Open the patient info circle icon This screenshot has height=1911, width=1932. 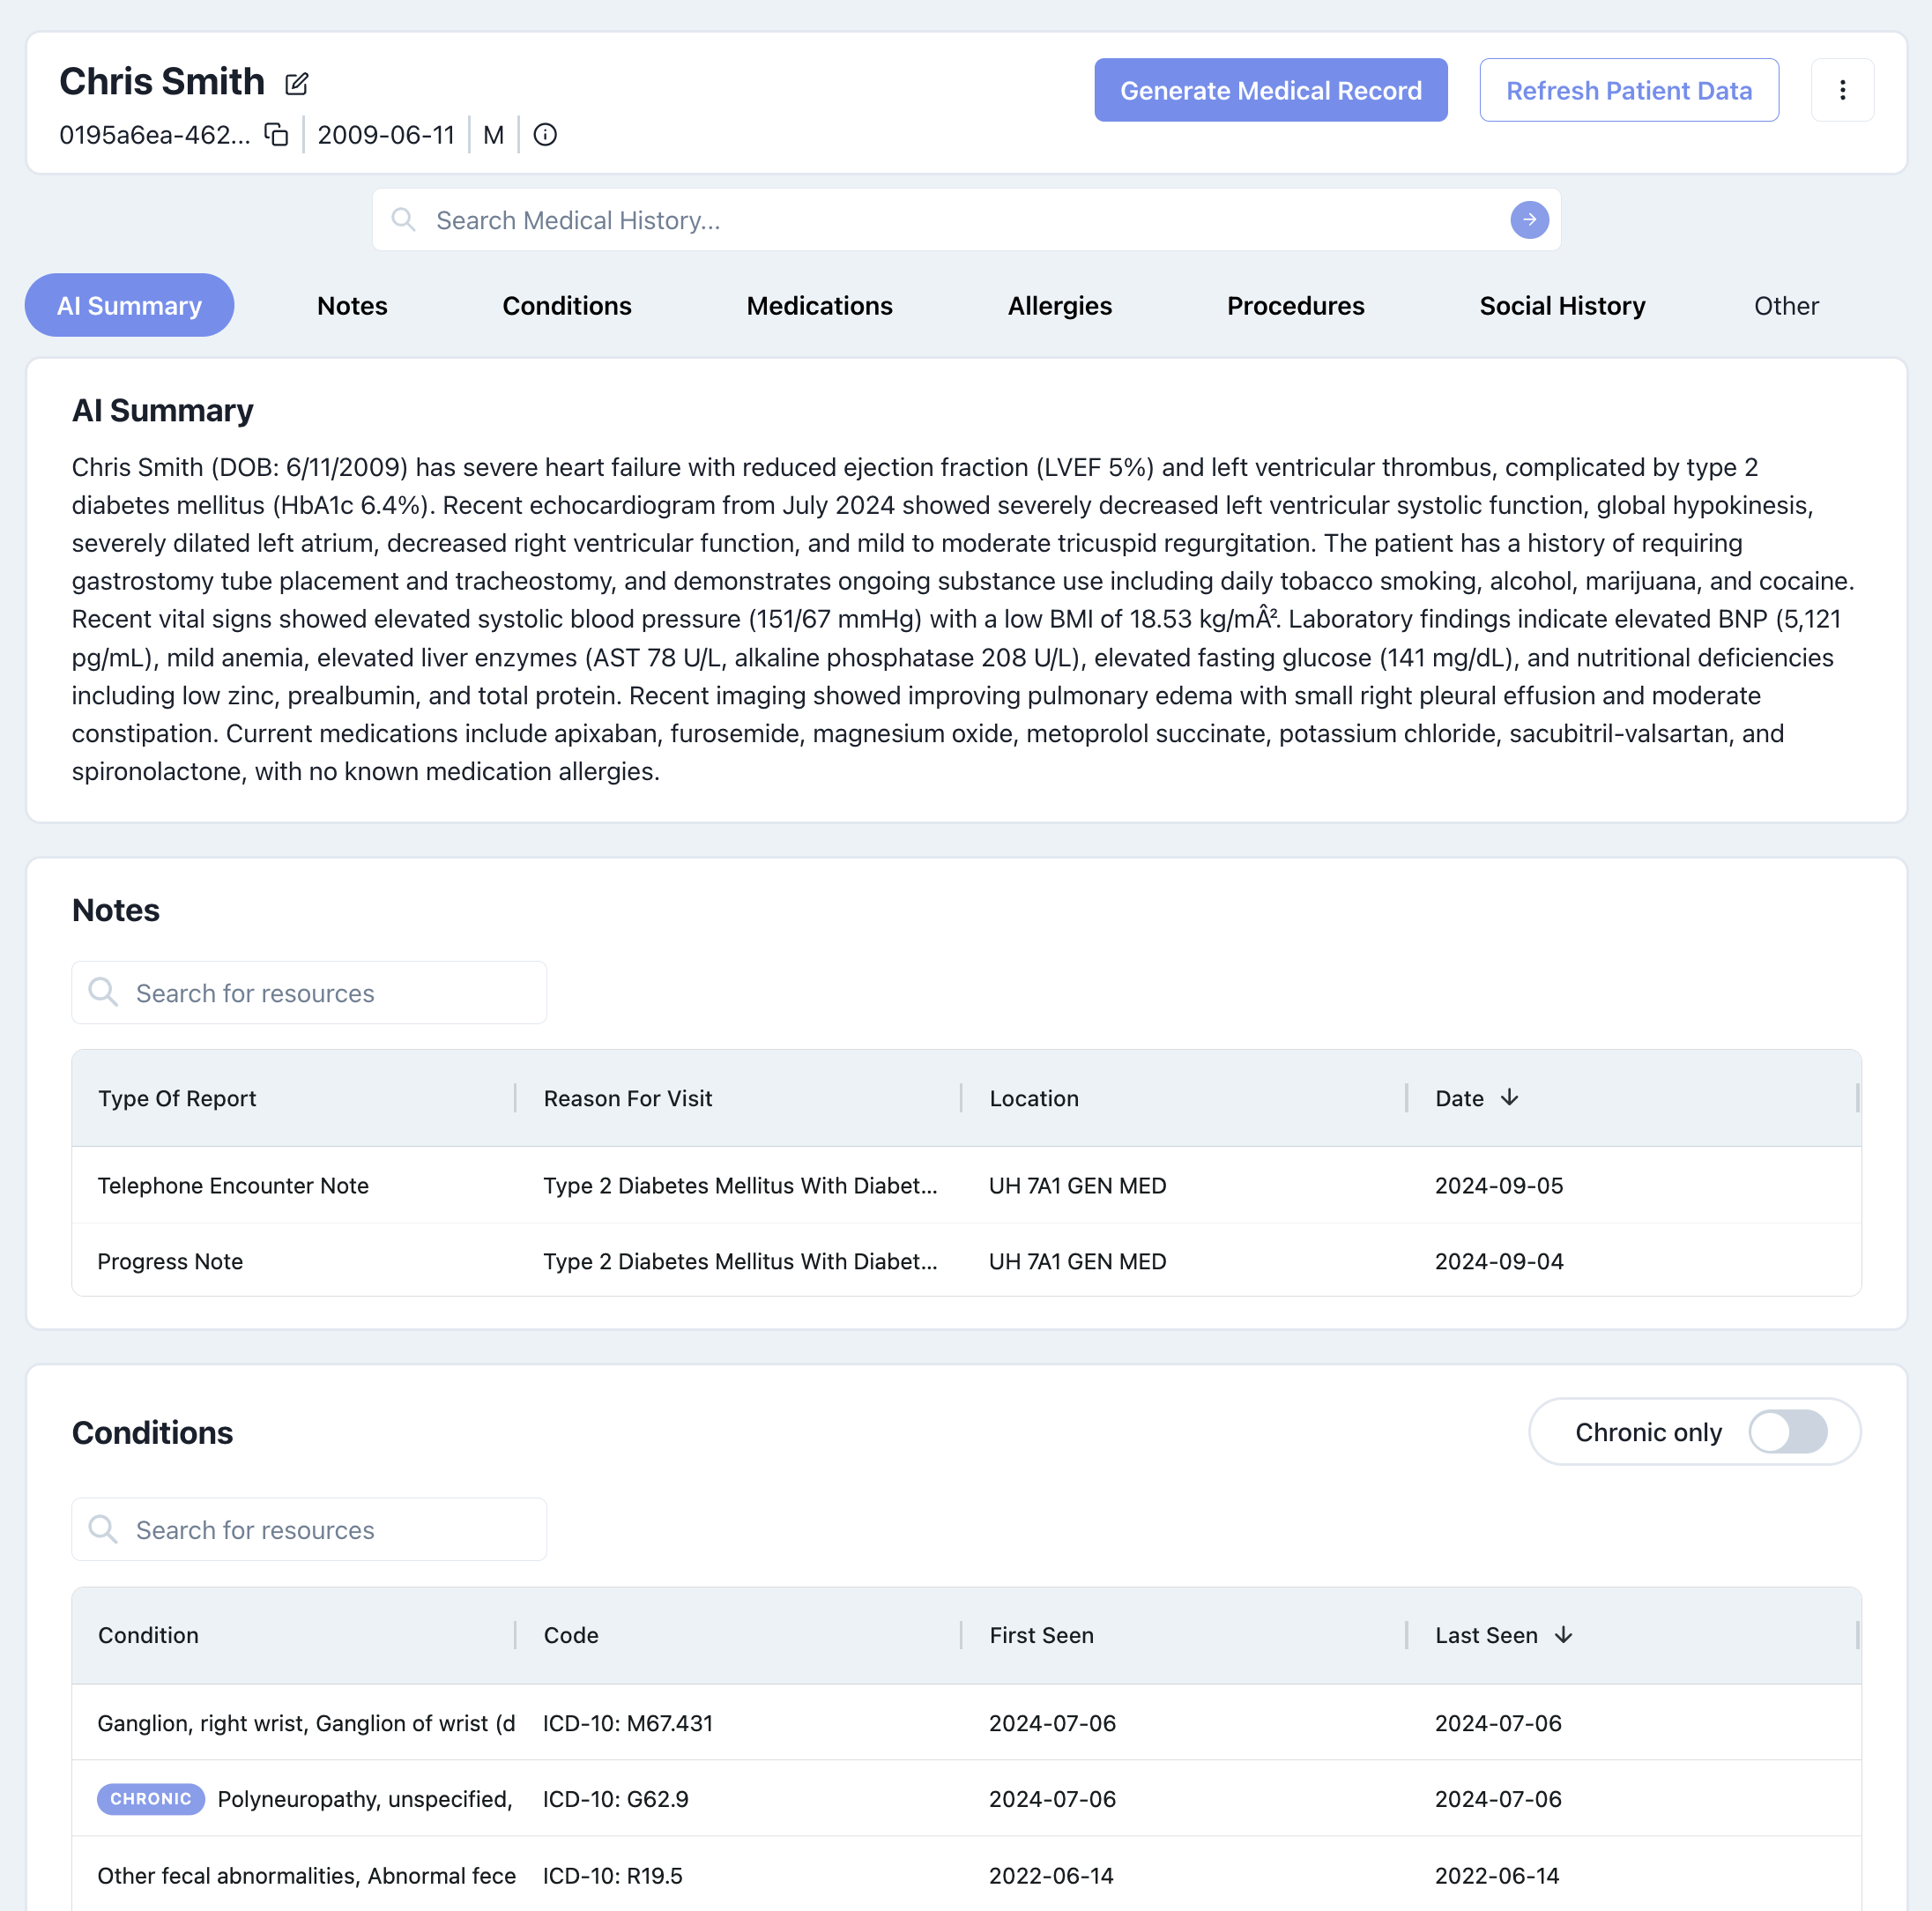coord(545,134)
